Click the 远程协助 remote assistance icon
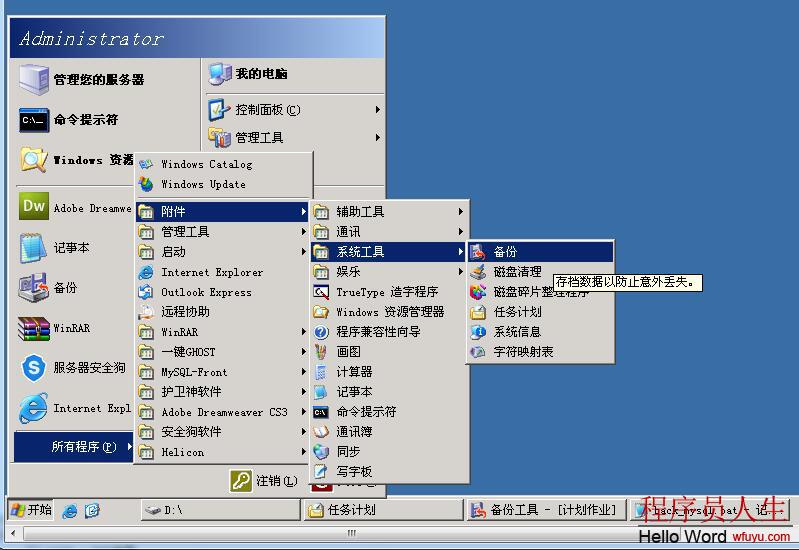 [146, 311]
